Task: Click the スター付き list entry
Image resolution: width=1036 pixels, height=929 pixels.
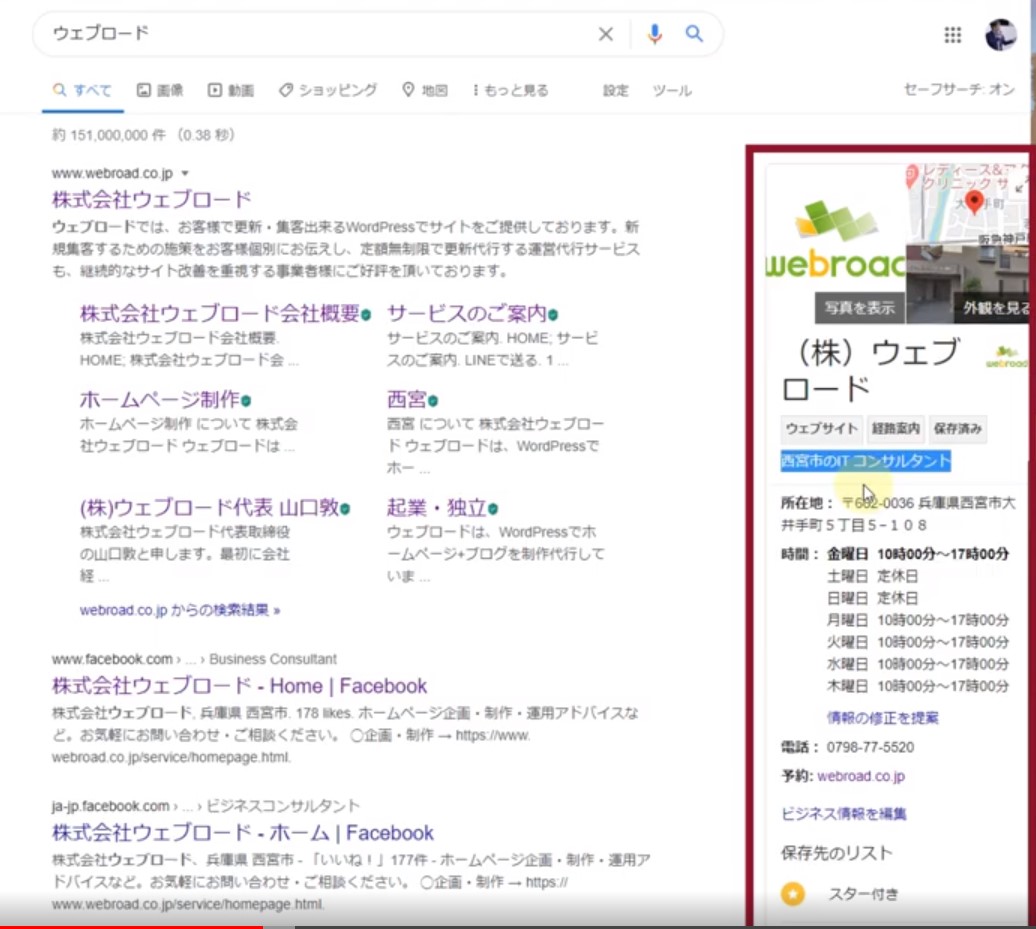Action: click(x=864, y=894)
